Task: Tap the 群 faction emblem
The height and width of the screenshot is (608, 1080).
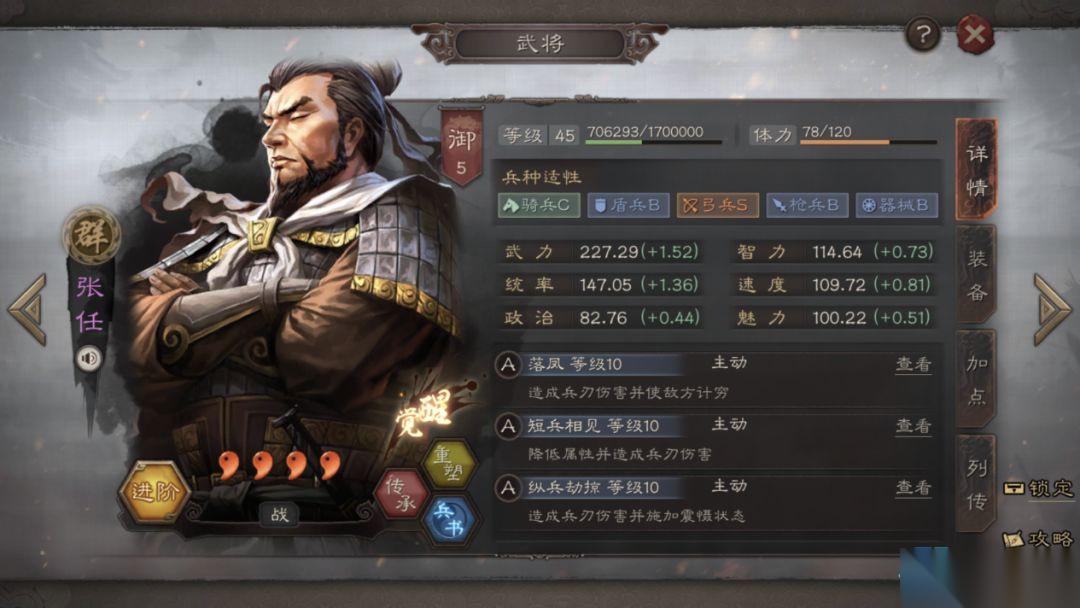Action: tap(91, 235)
